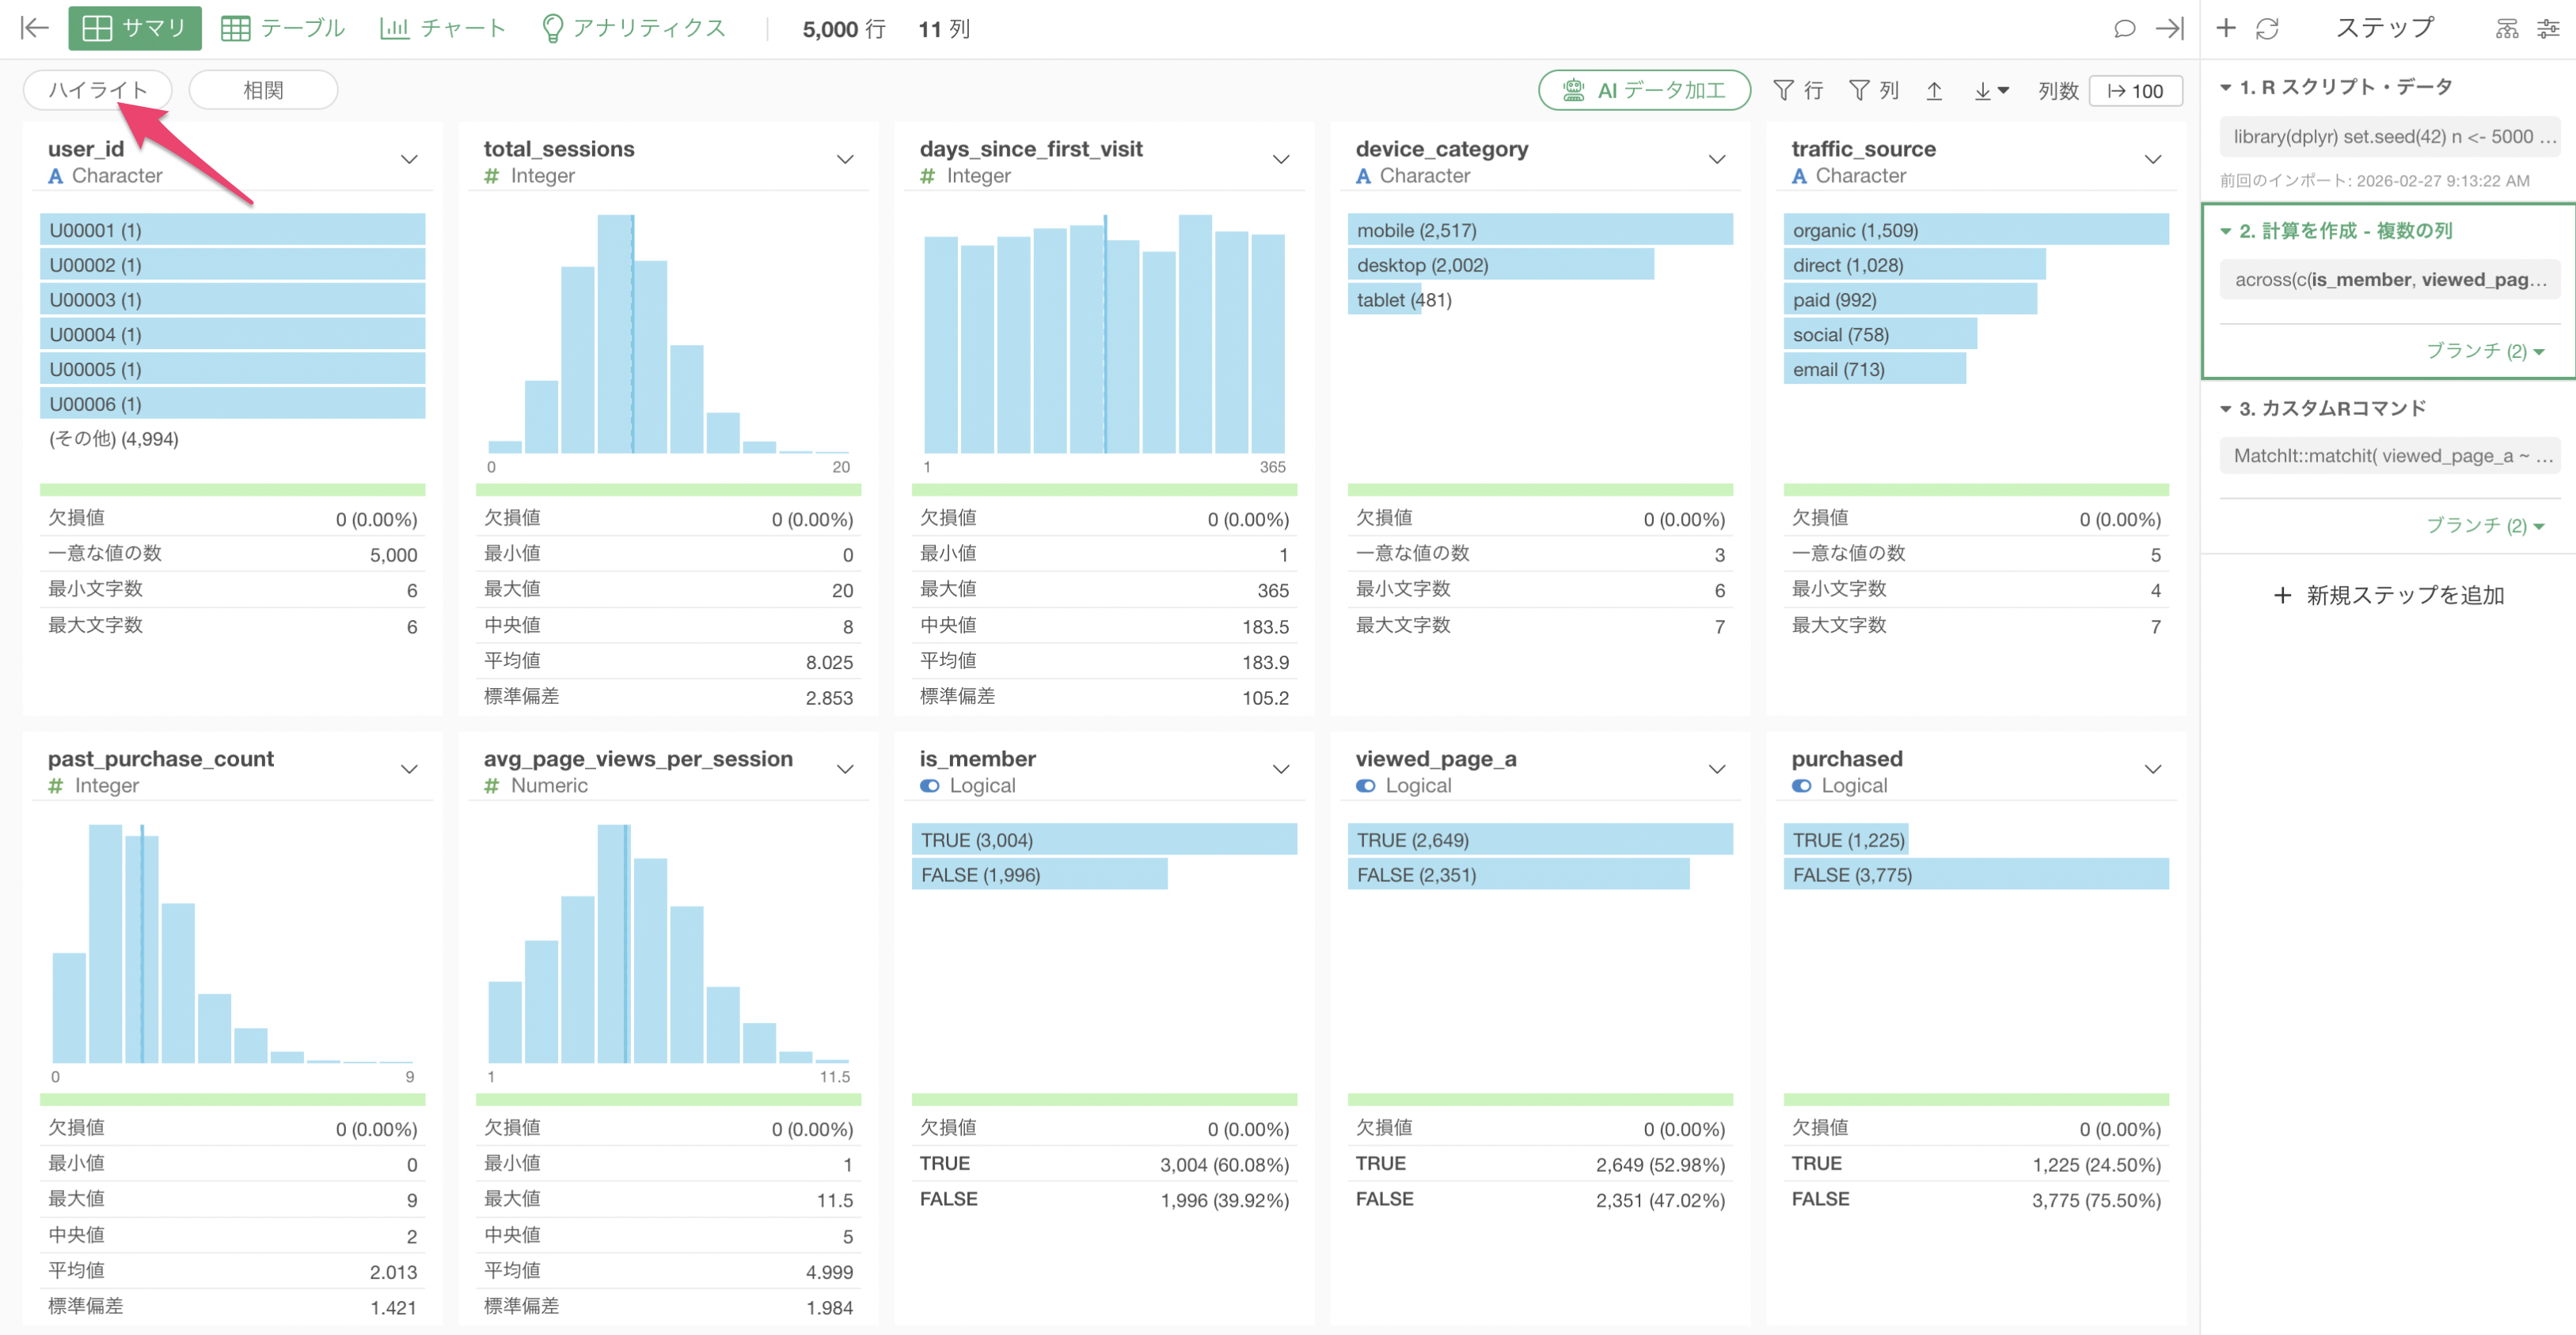Click 新規ステップを追加 link
The width and height of the screenshot is (2576, 1335).
[2388, 596]
